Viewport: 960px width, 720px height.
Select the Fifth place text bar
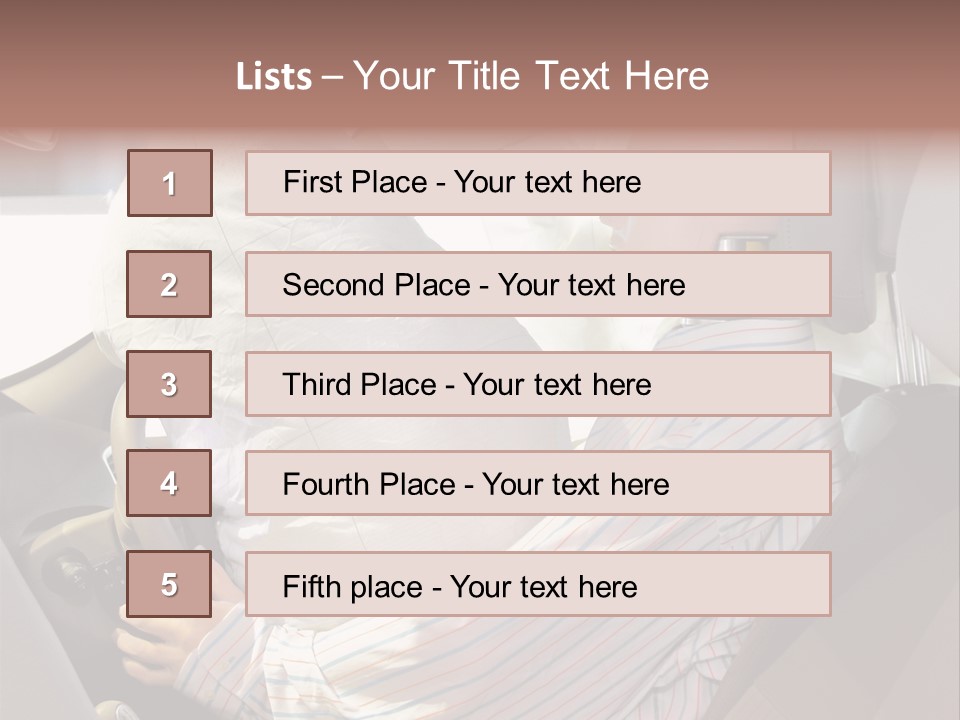[x=538, y=584]
